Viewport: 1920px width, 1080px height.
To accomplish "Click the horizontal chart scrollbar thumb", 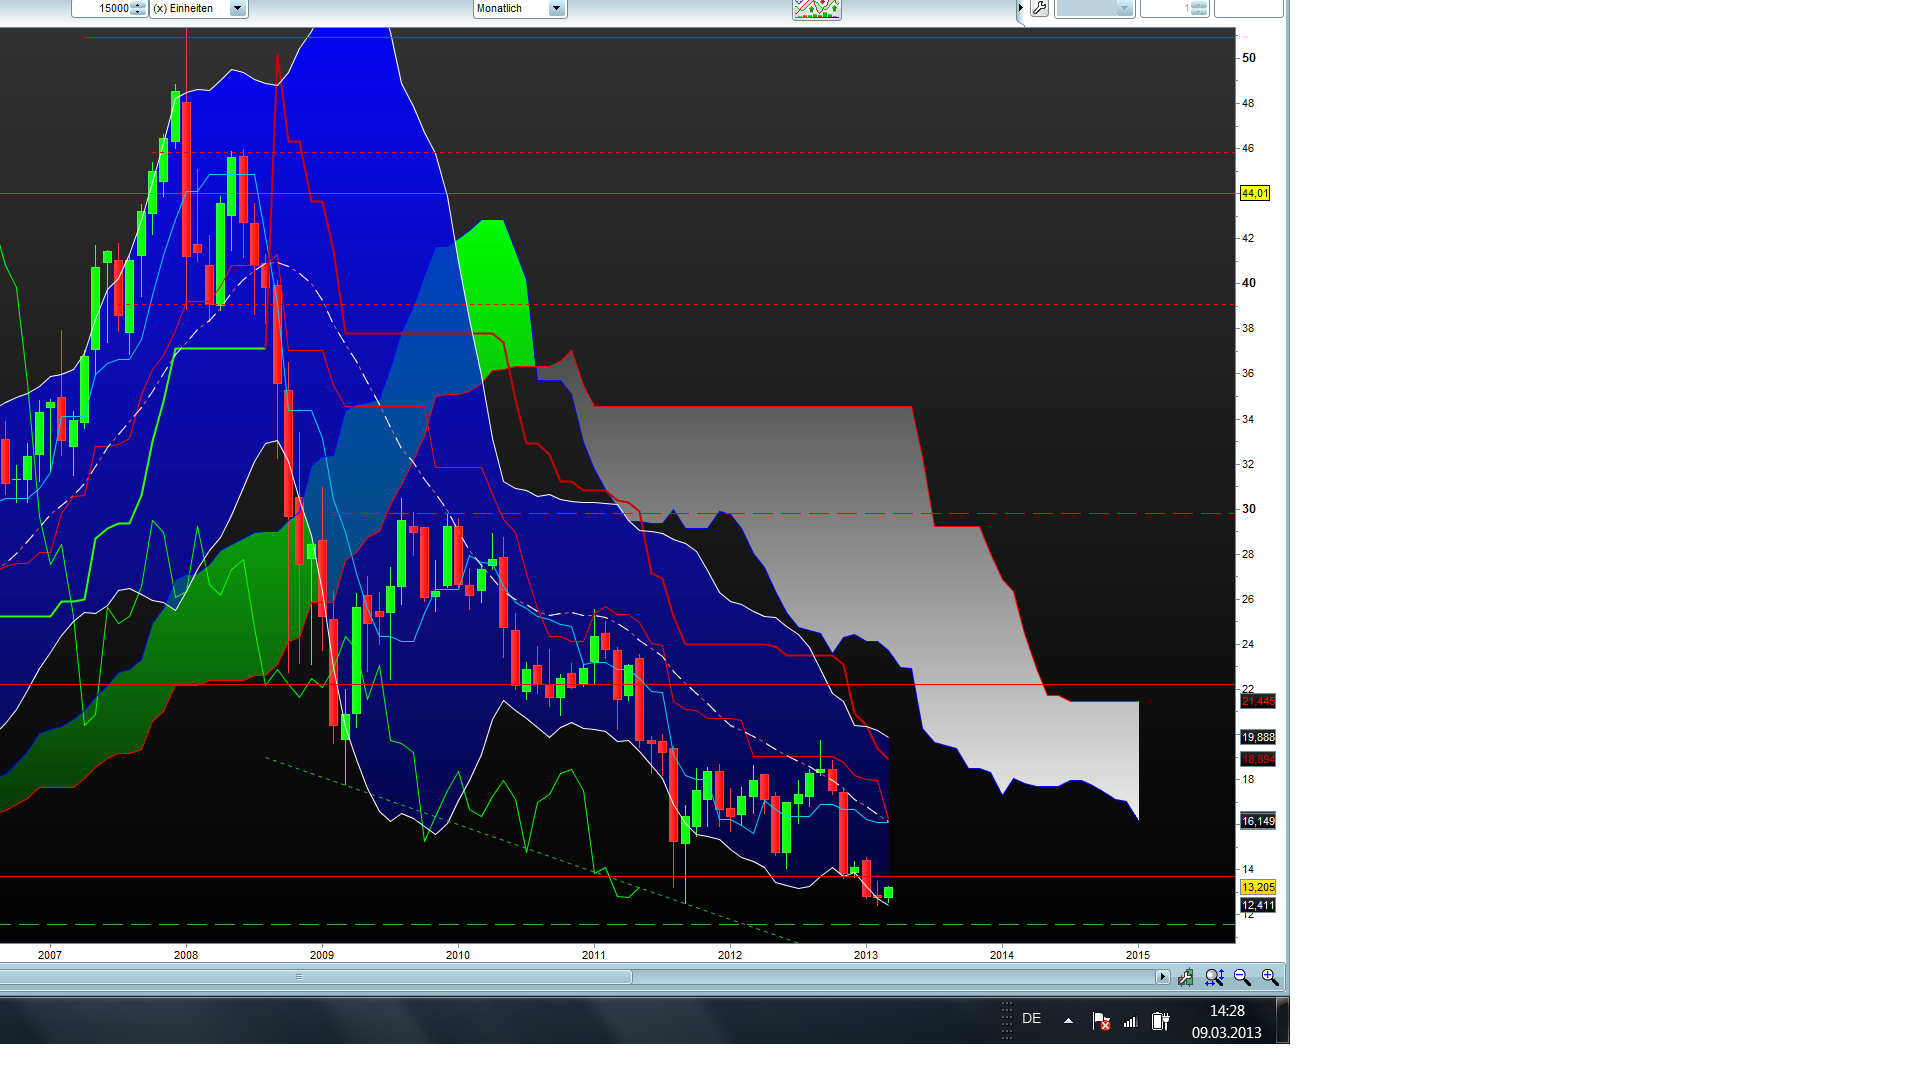I will [315, 977].
